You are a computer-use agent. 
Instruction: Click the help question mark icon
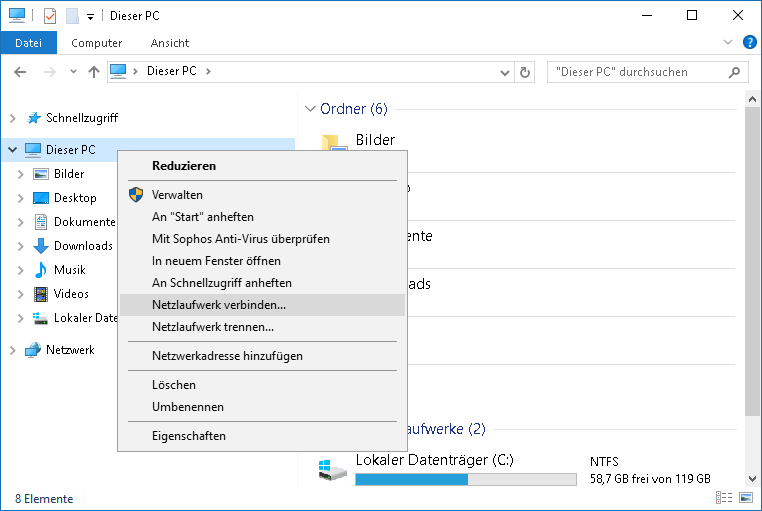pos(749,43)
